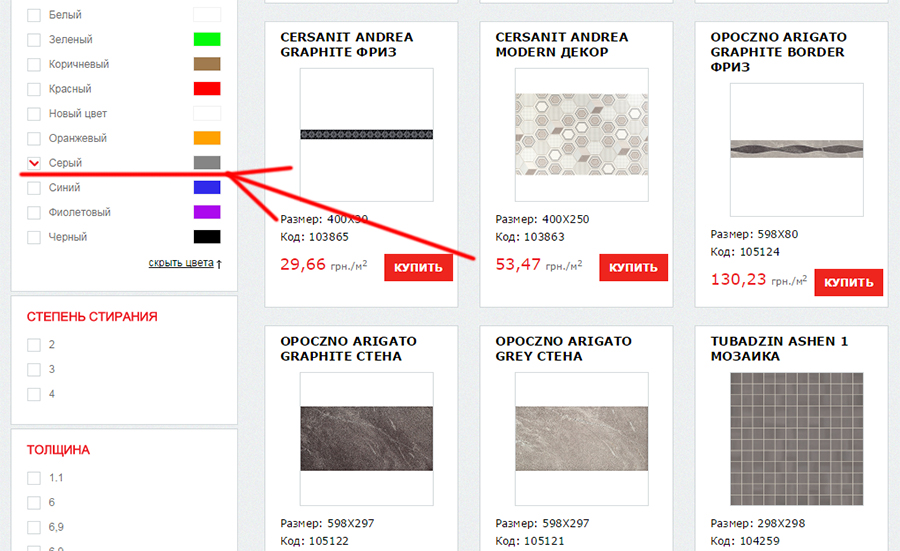Click the gray color swatch
The height and width of the screenshot is (551, 900).
[207, 162]
